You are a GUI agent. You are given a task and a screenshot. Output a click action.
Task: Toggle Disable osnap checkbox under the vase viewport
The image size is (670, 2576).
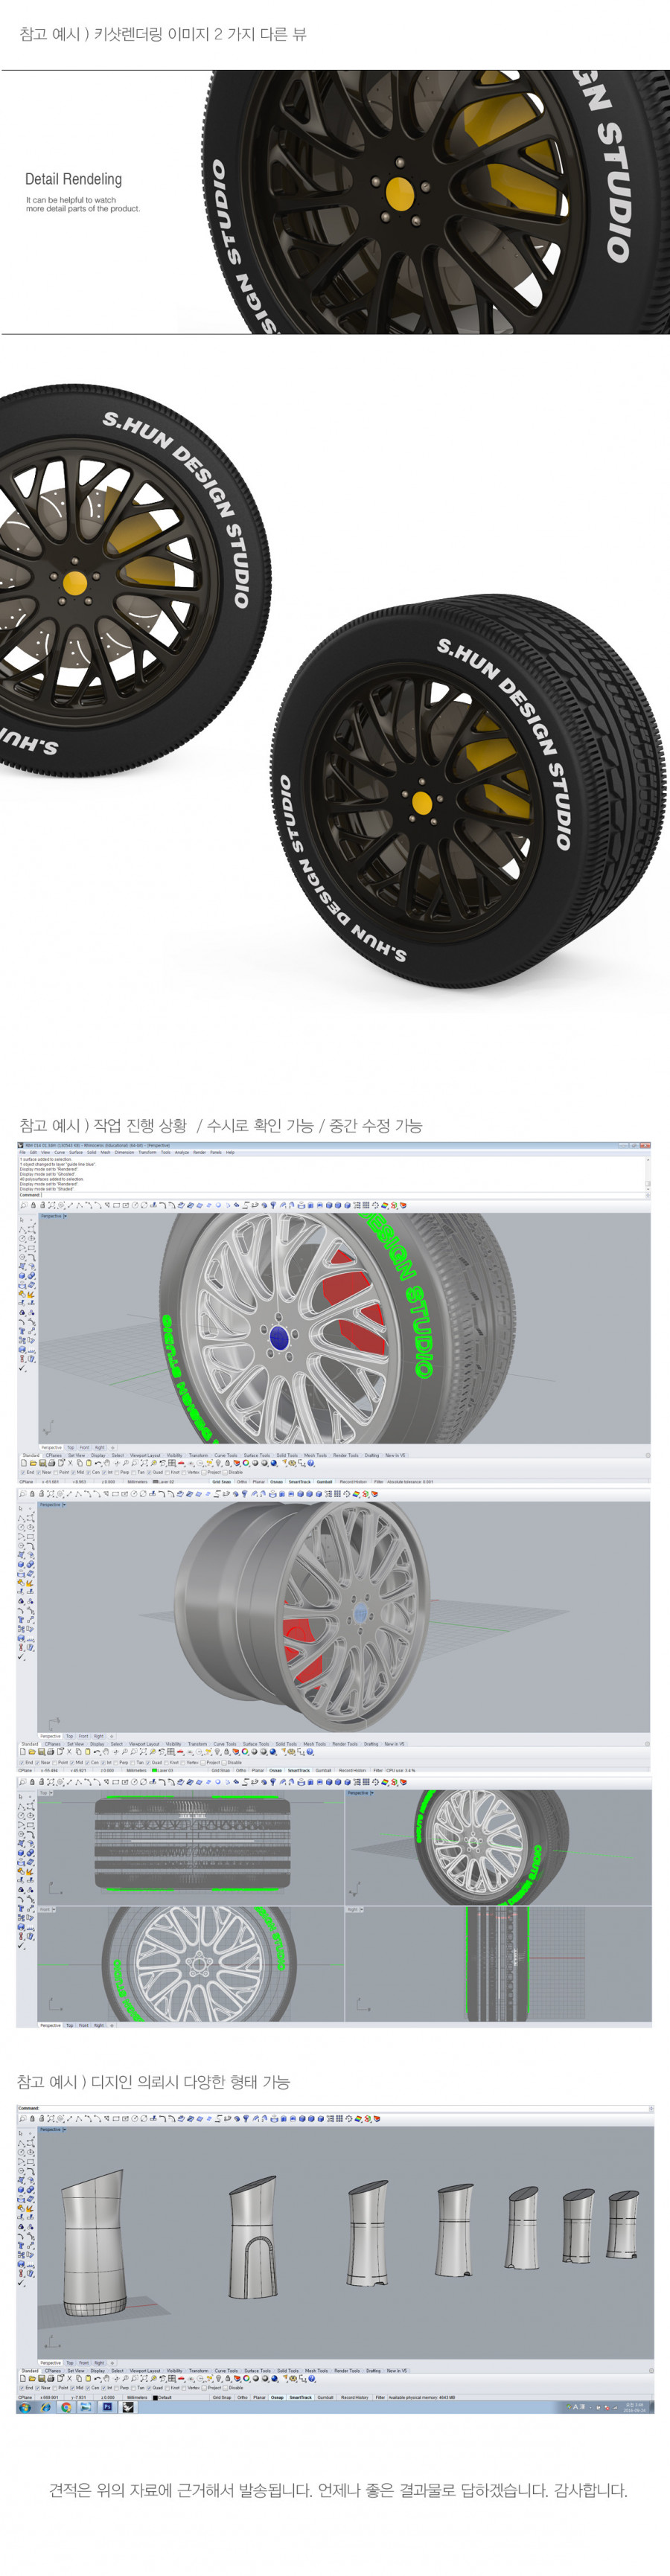[226, 2388]
